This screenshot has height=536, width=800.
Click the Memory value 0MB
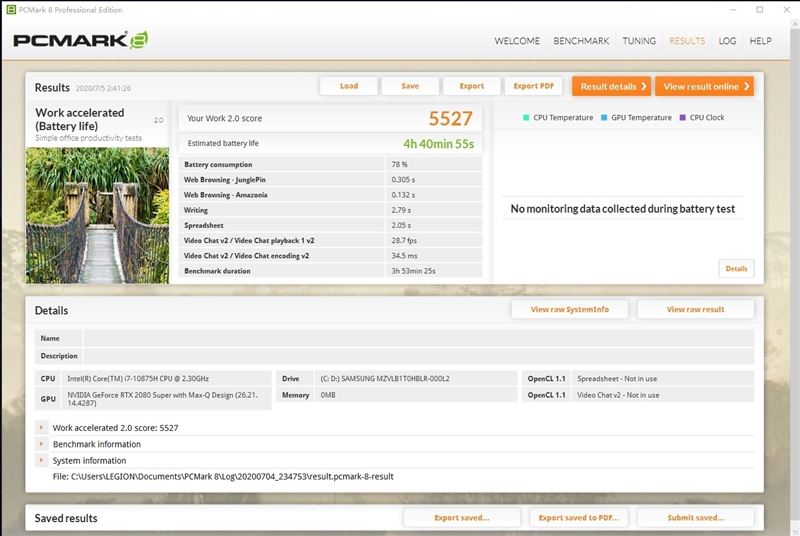click(328, 395)
